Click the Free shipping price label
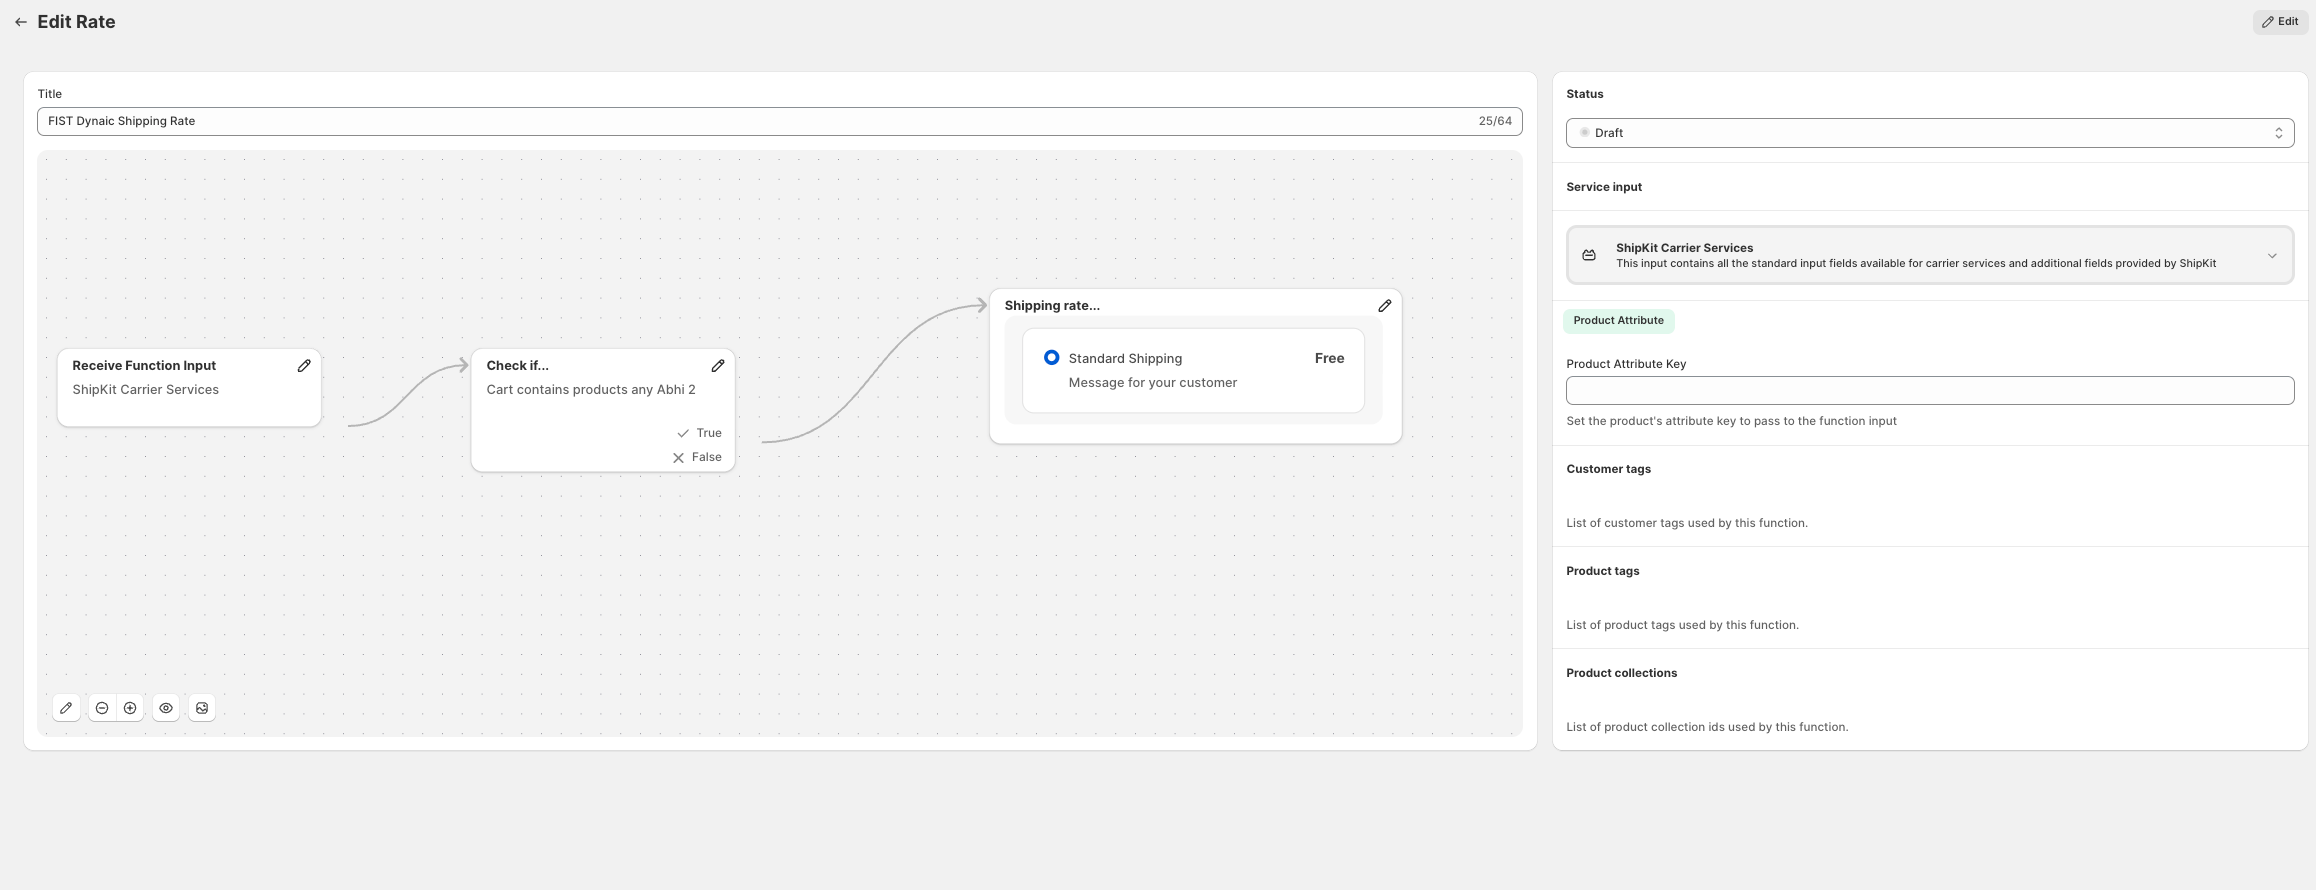The width and height of the screenshot is (2316, 890). [1329, 358]
